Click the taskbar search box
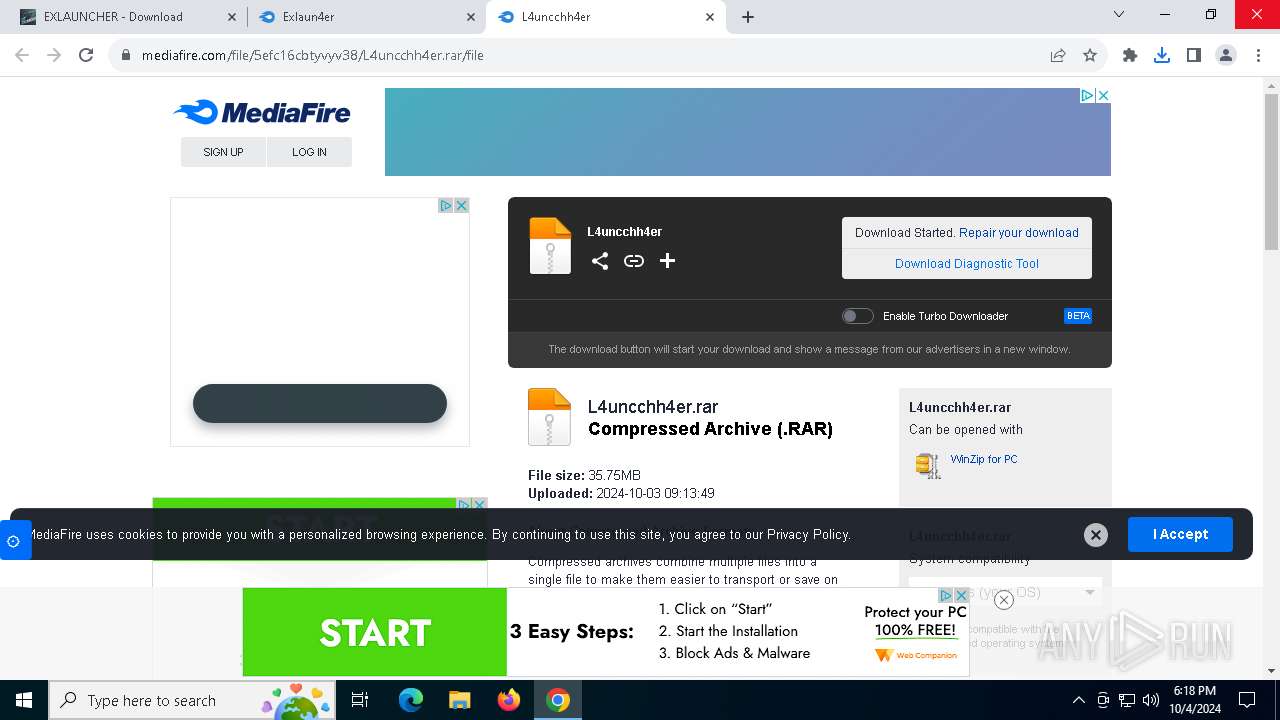The image size is (1280, 720). tap(194, 700)
